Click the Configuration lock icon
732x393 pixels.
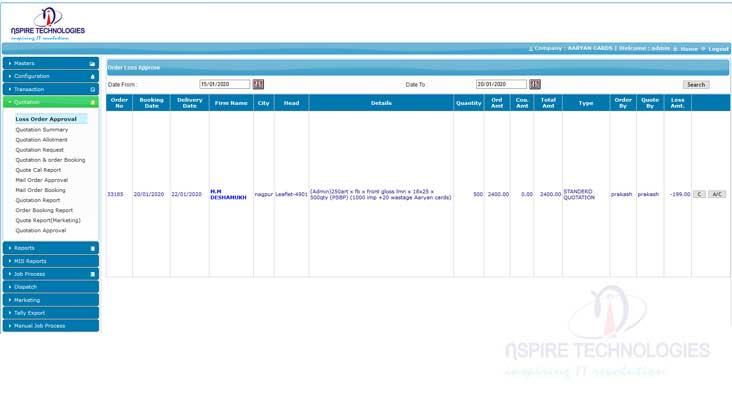point(92,77)
